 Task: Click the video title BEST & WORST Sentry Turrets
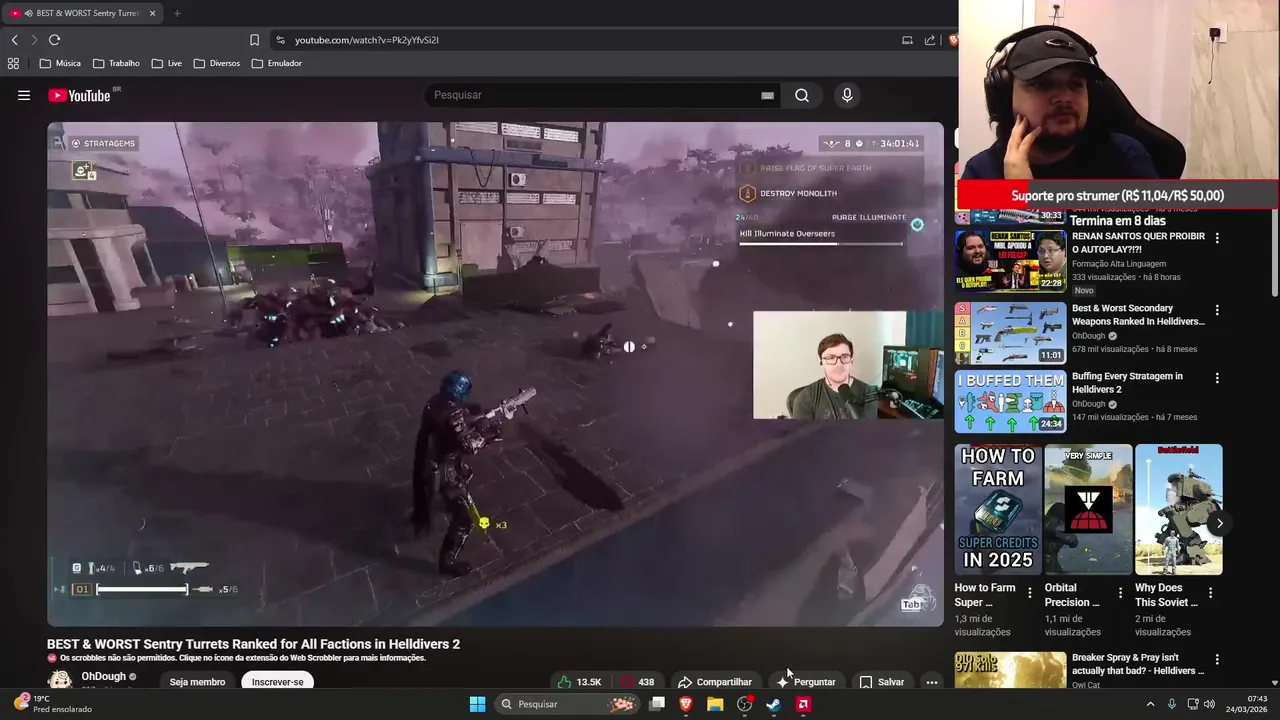[253, 644]
